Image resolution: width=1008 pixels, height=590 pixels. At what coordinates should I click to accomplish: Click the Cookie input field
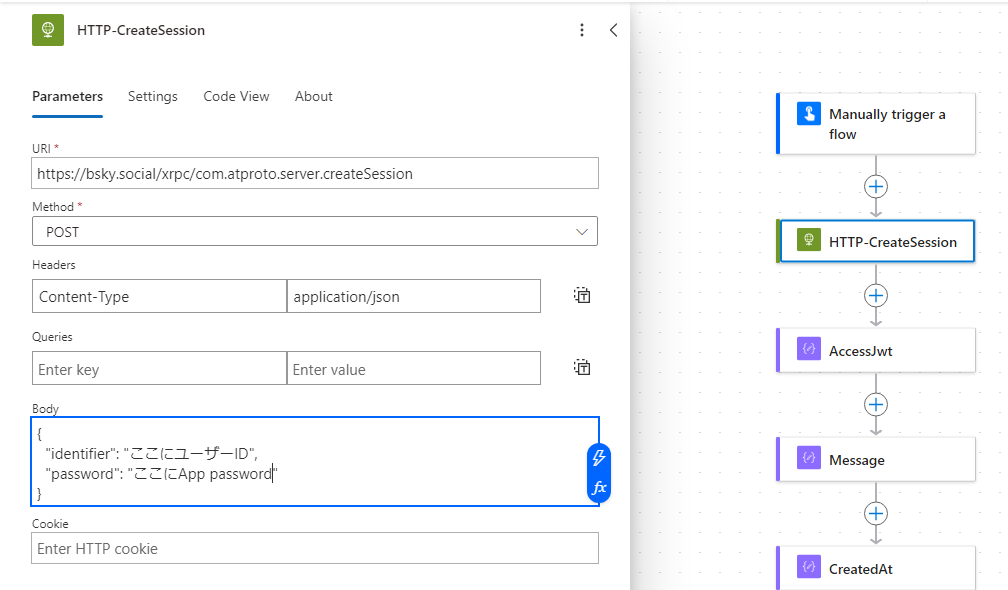(x=315, y=548)
